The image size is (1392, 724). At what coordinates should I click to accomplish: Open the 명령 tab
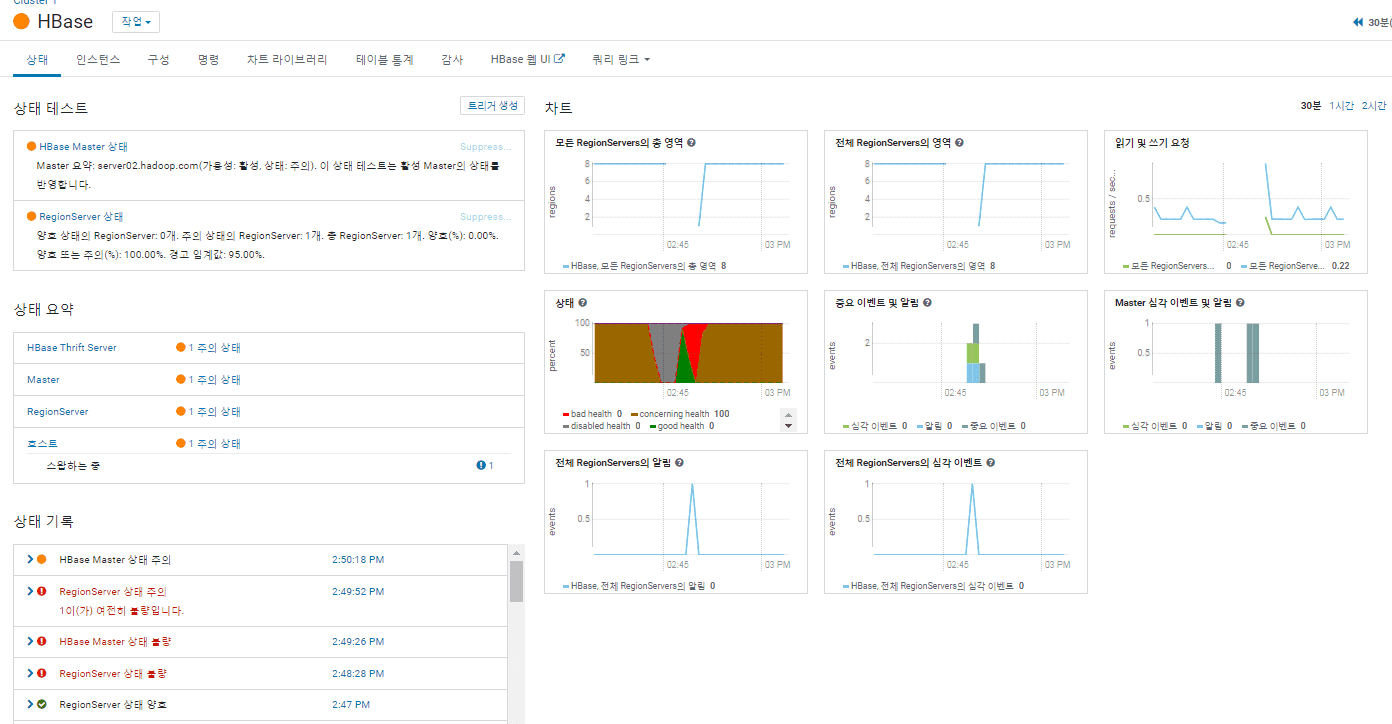(208, 60)
